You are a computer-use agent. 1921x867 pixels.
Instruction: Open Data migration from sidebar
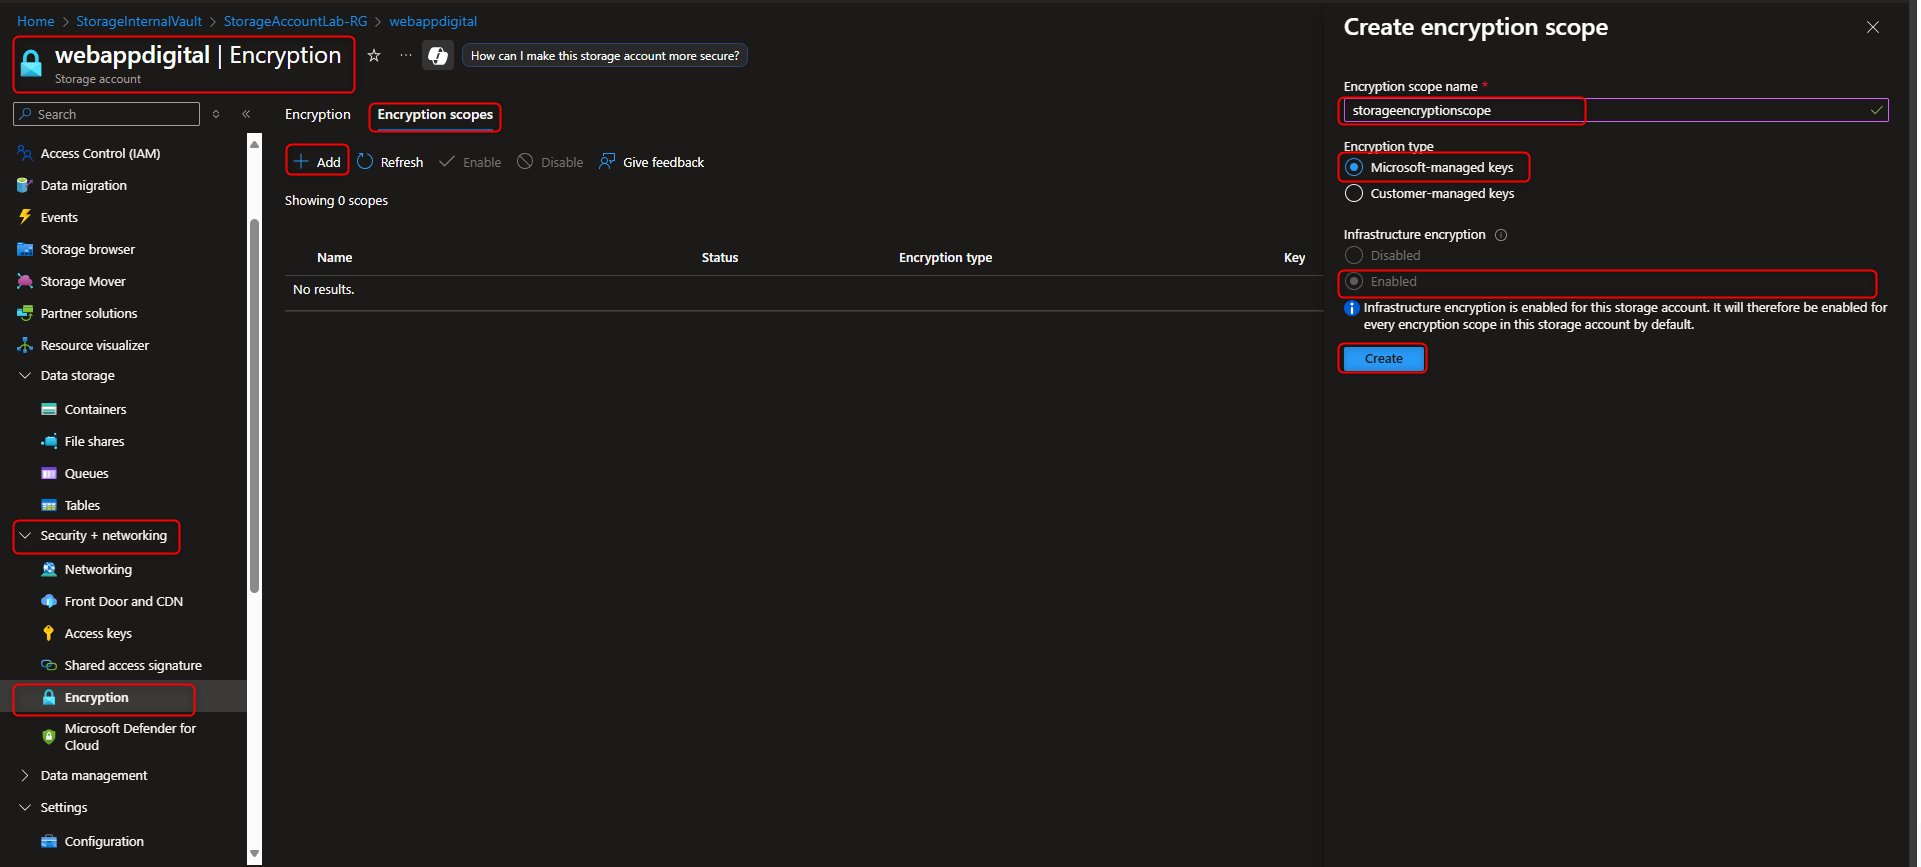click(84, 185)
